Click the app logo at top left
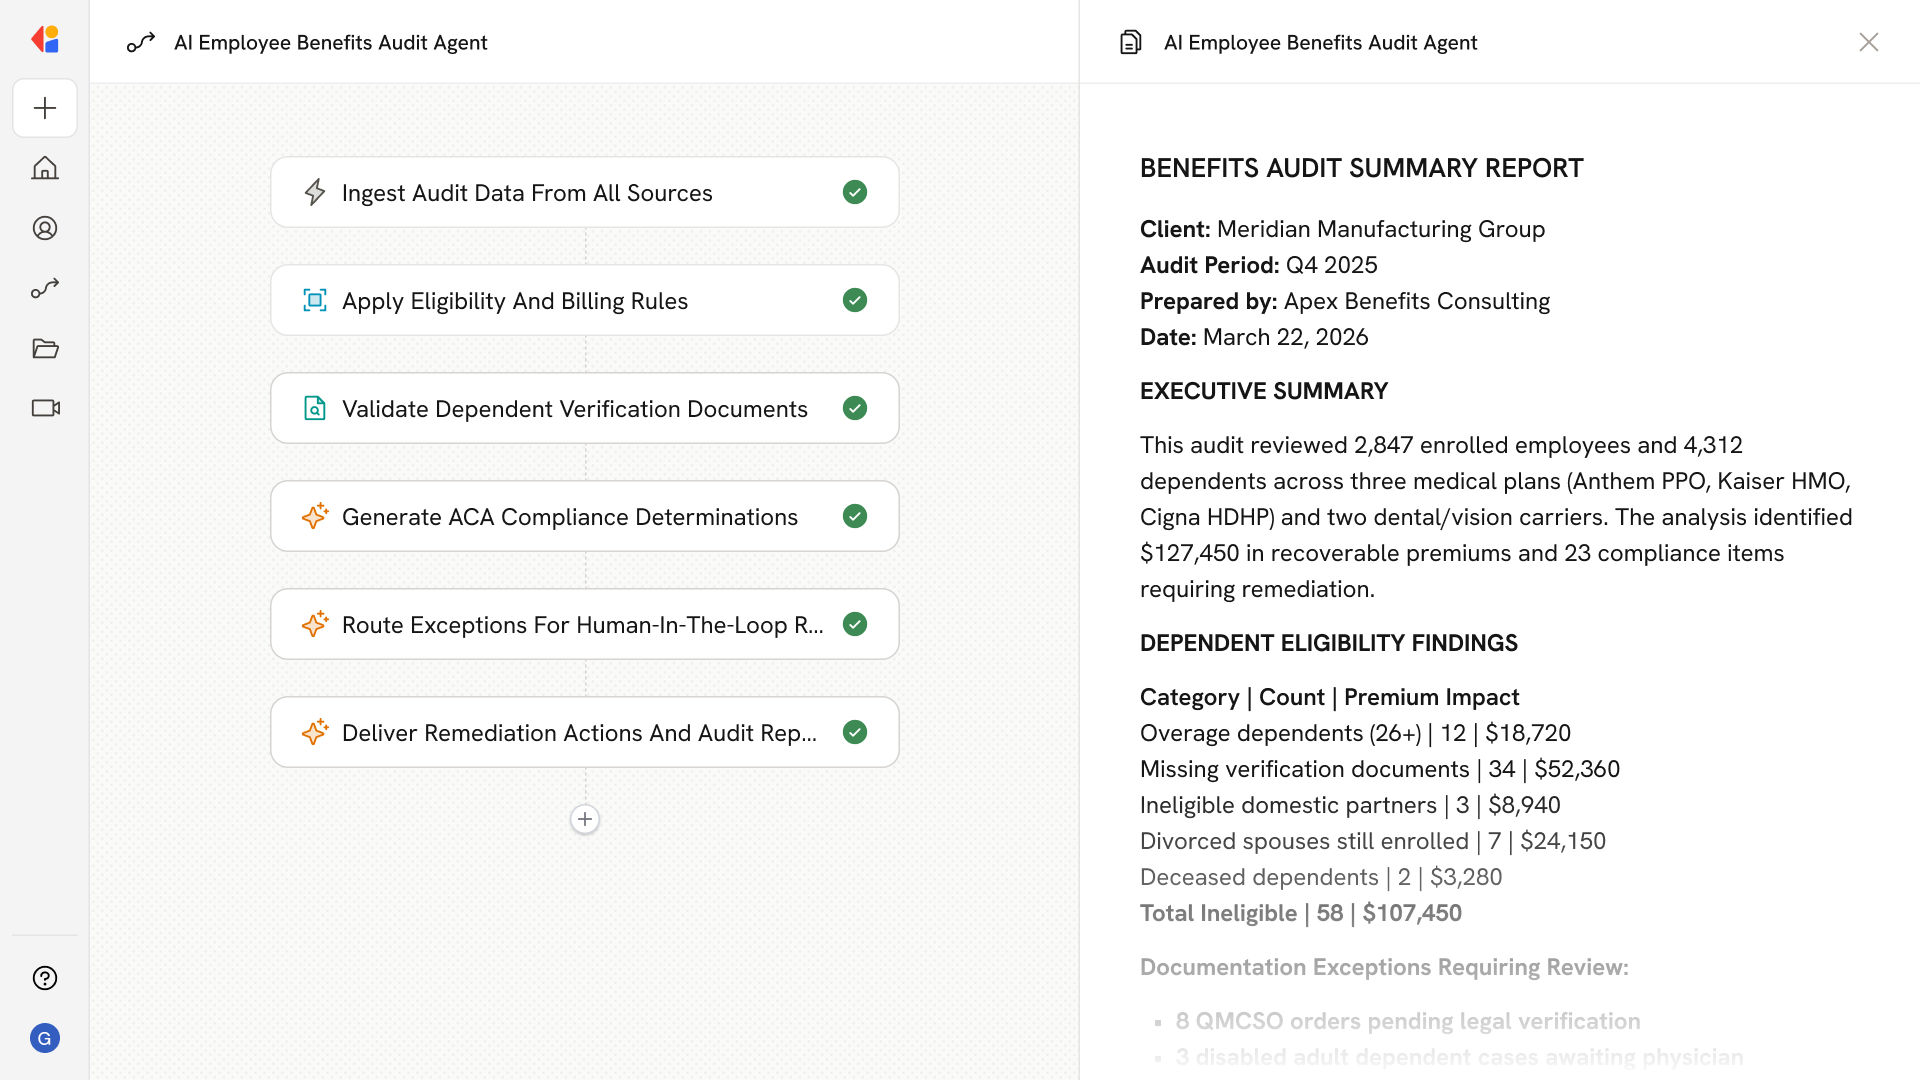 (x=45, y=40)
